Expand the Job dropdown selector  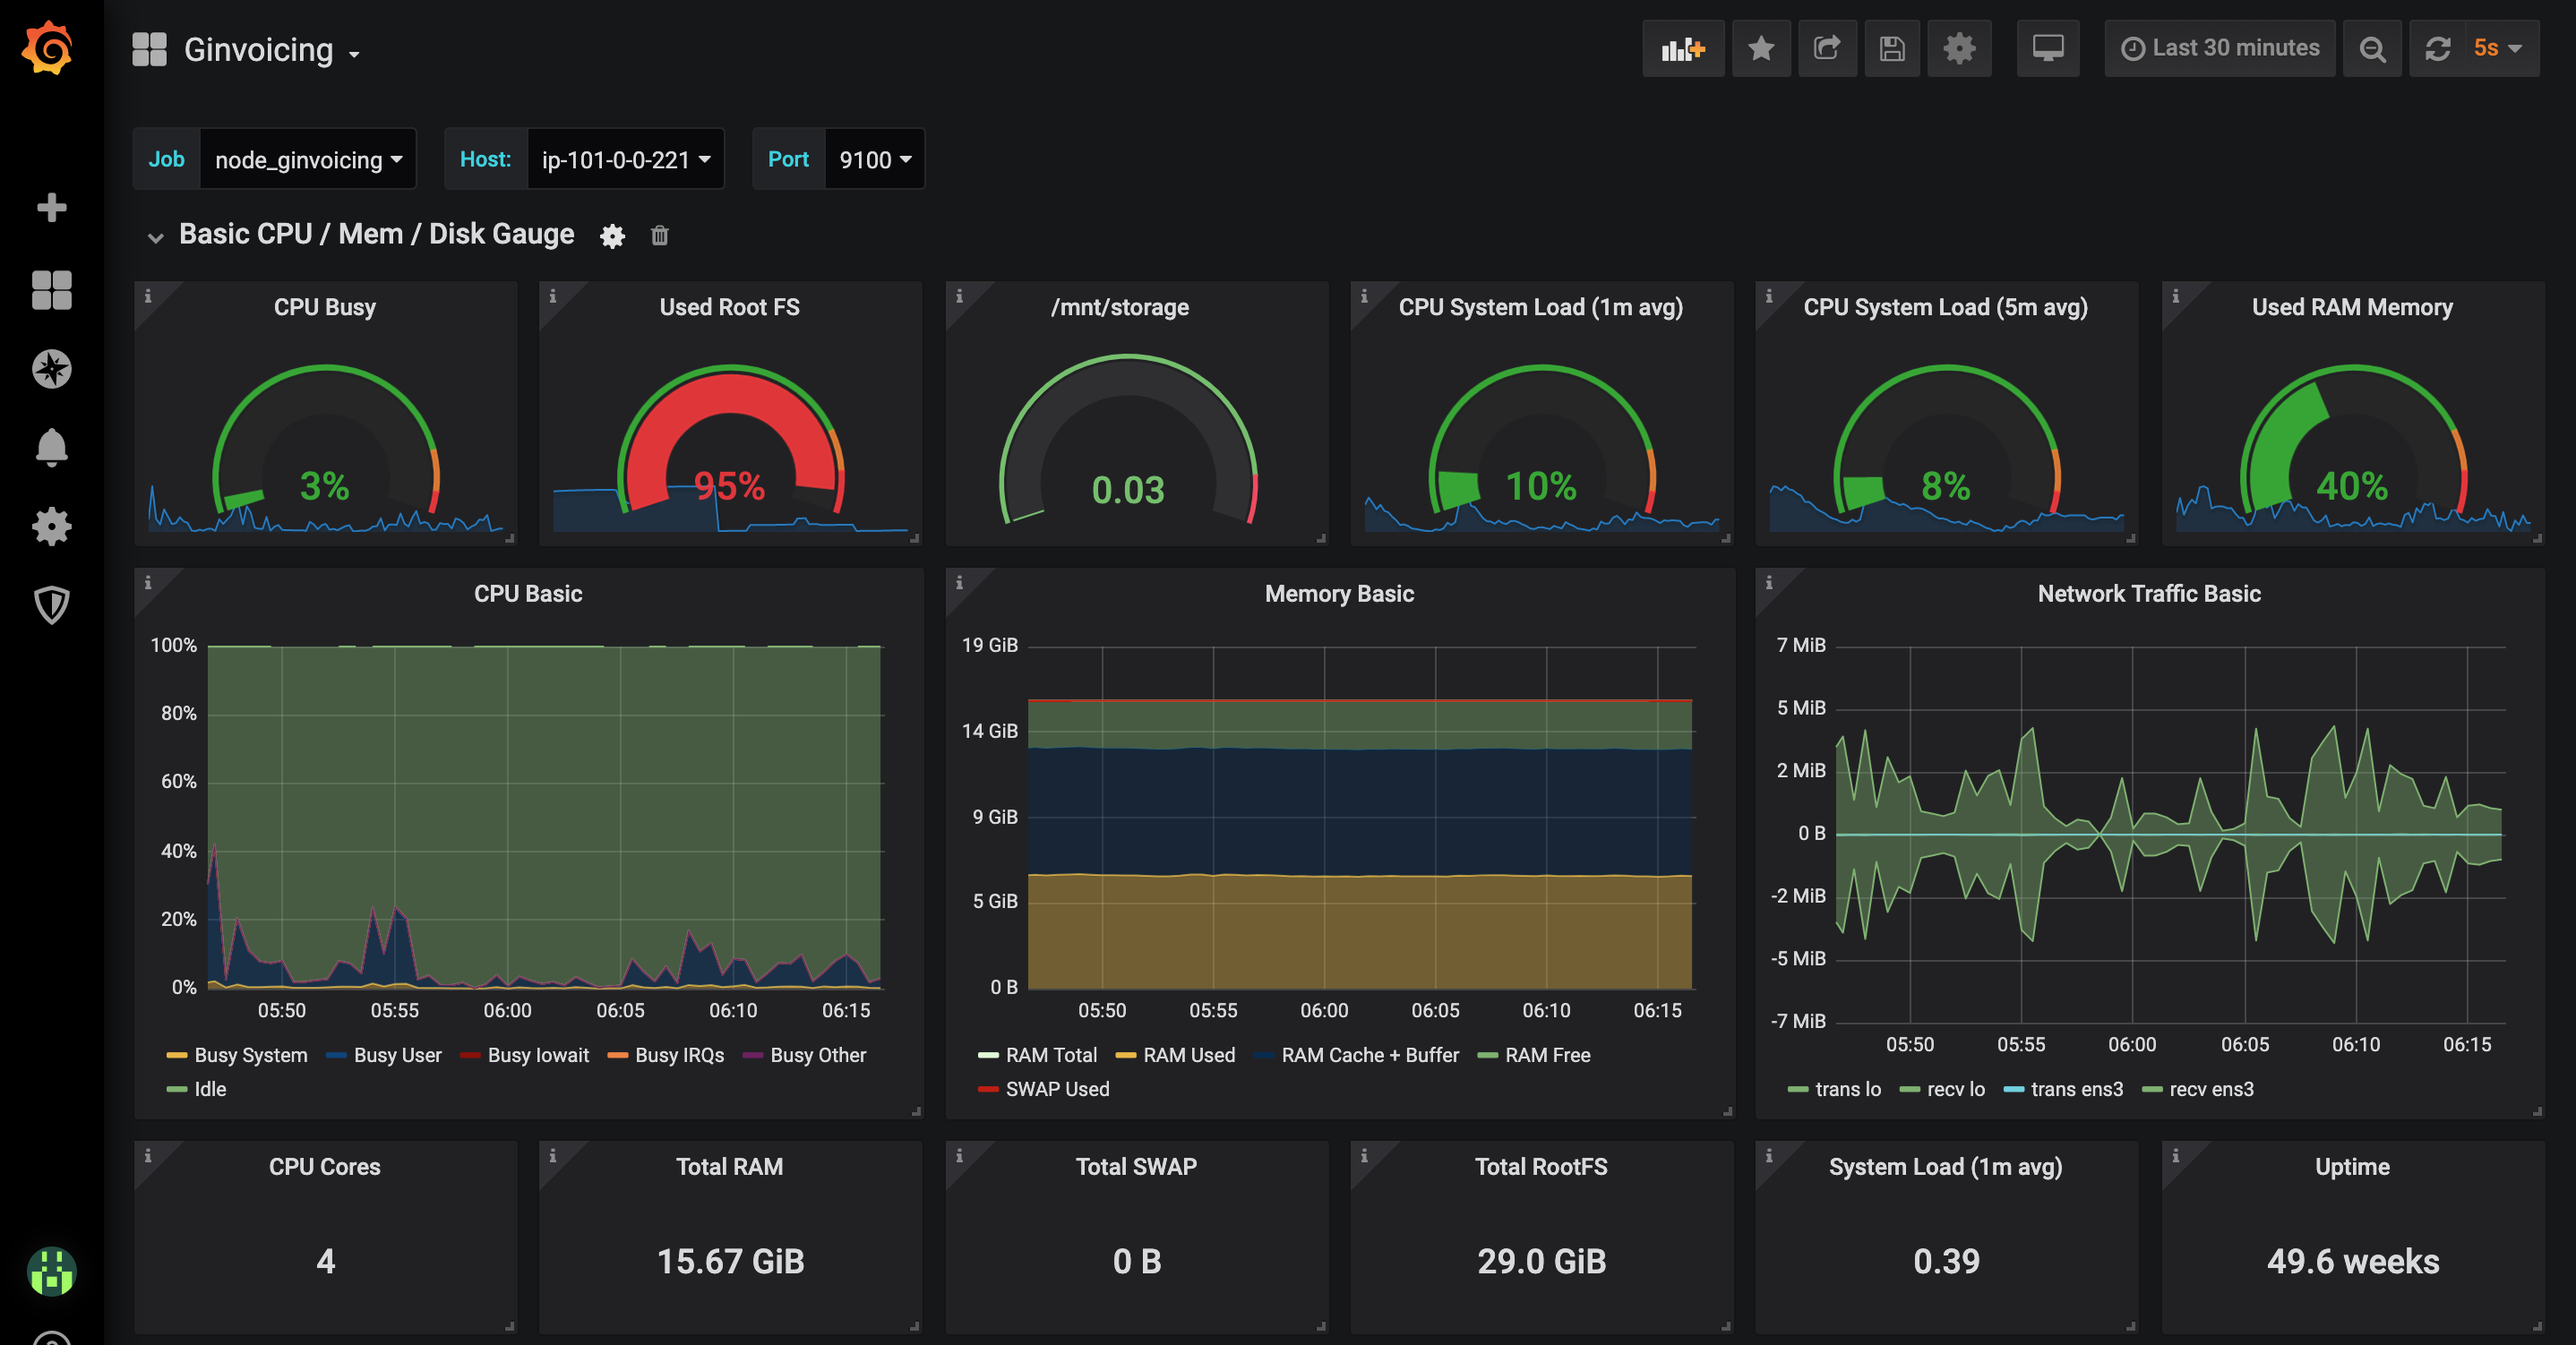(306, 158)
